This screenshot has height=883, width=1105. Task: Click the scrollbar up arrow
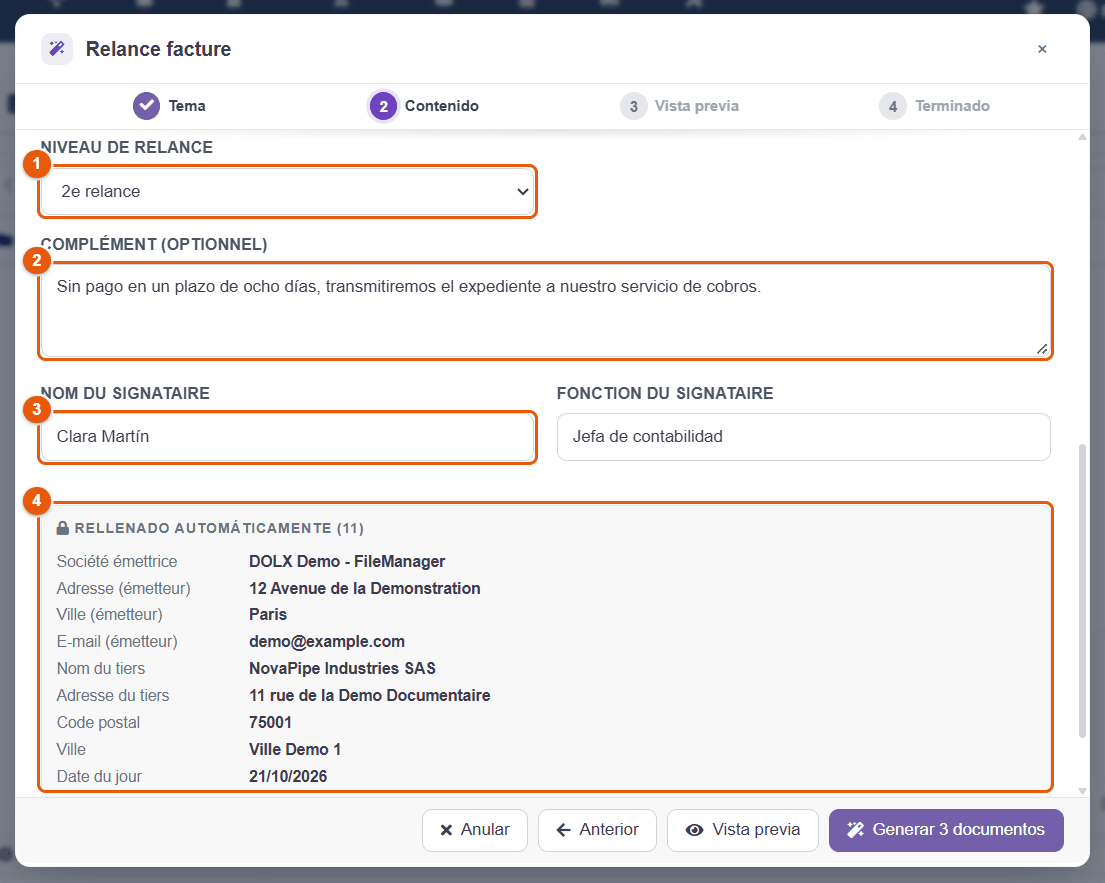click(1082, 137)
